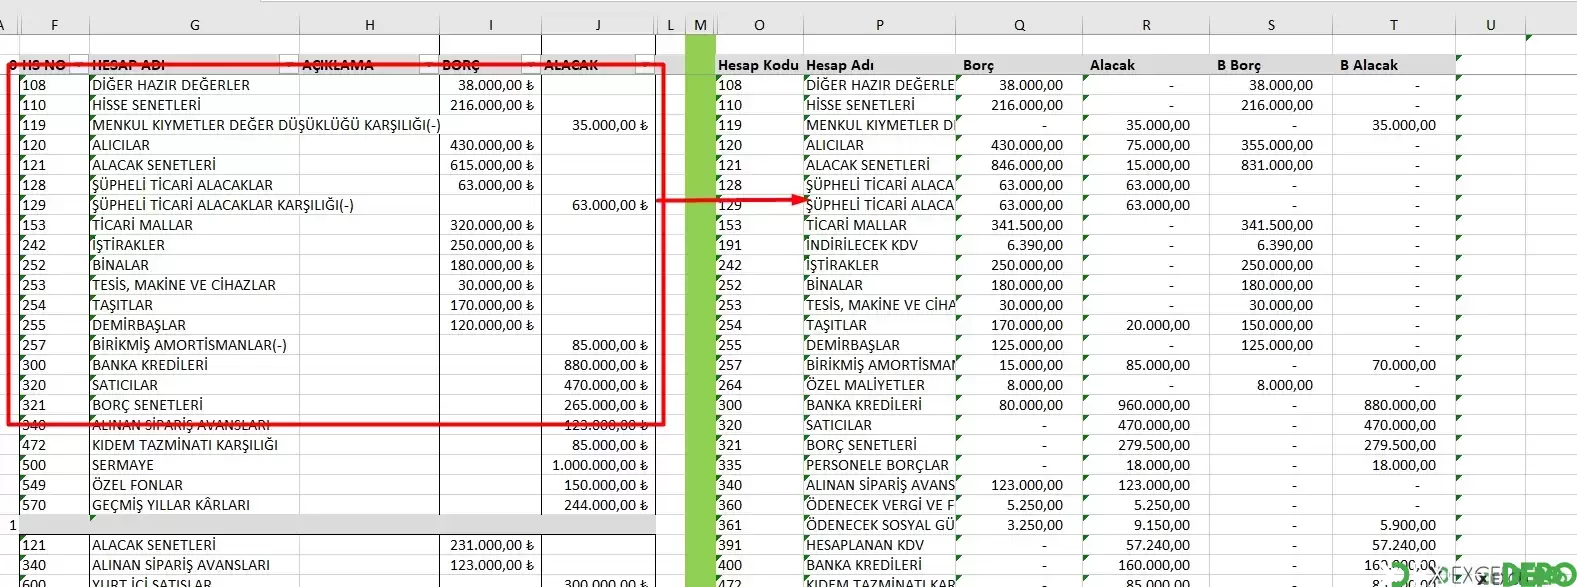Select column S header
Image resolution: width=1577 pixels, height=587 pixels.
1271,24
